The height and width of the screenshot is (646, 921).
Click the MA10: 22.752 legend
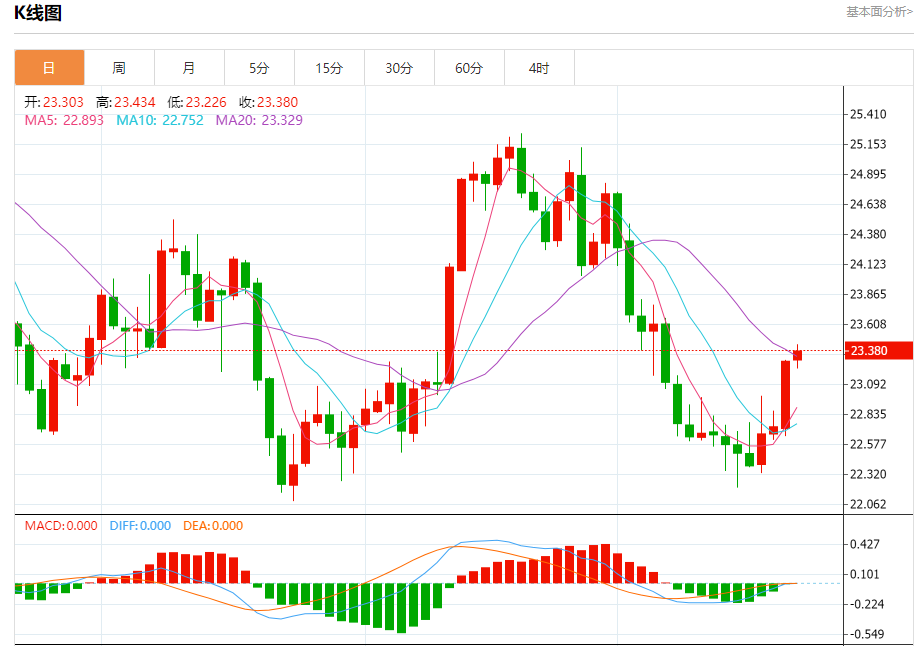[160, 120]
